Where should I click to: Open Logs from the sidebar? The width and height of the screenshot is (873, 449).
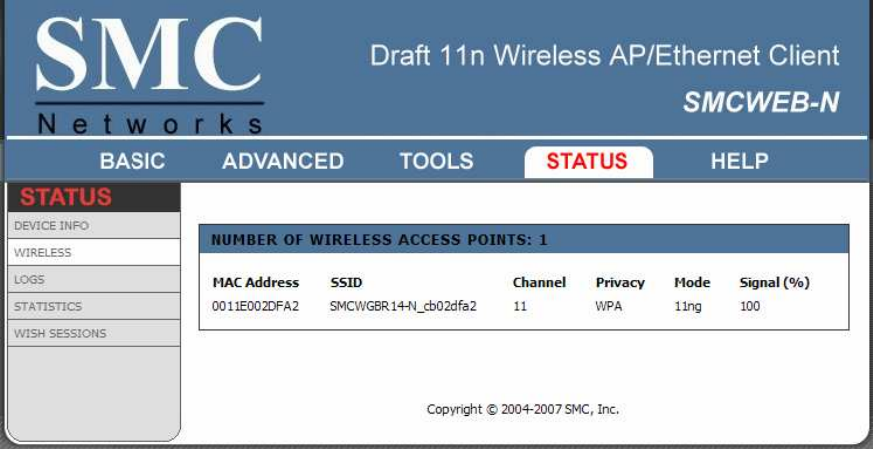tap(94, 279)
